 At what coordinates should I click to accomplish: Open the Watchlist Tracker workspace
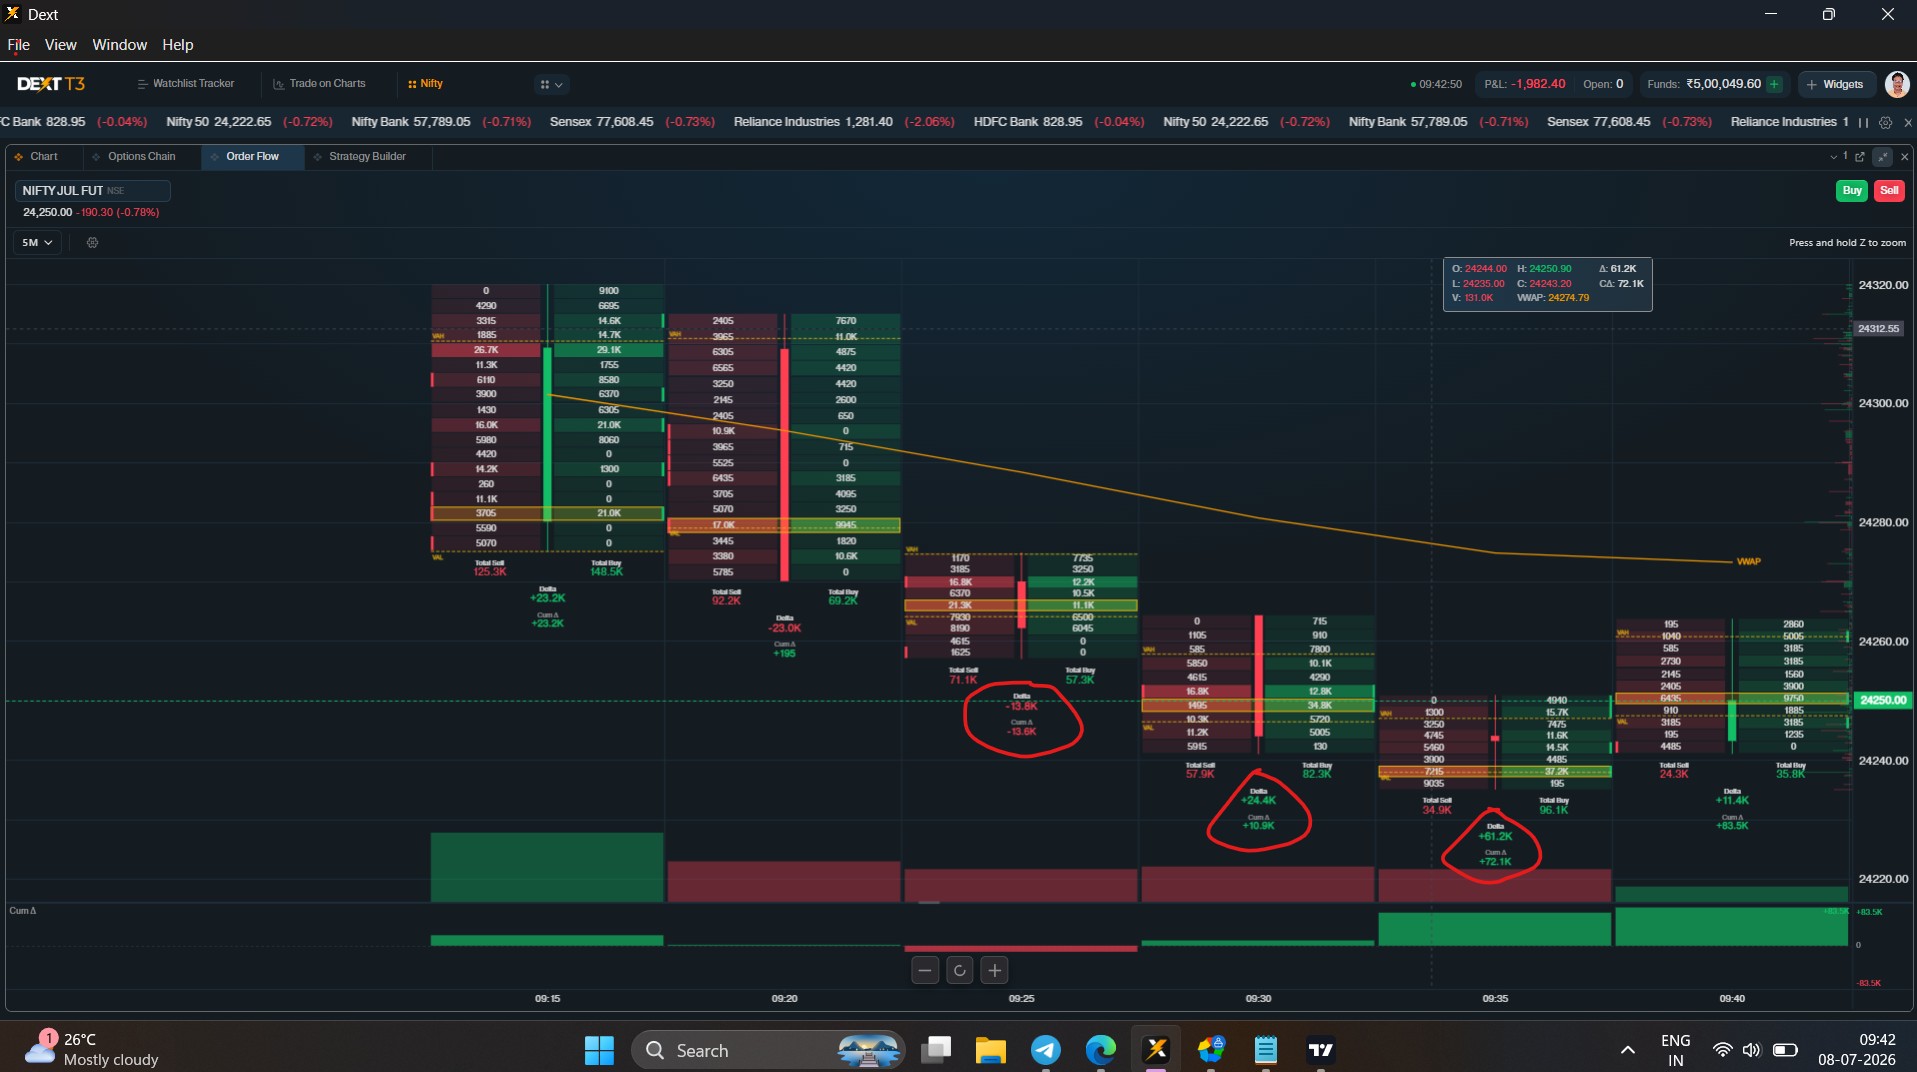[186, 84]
